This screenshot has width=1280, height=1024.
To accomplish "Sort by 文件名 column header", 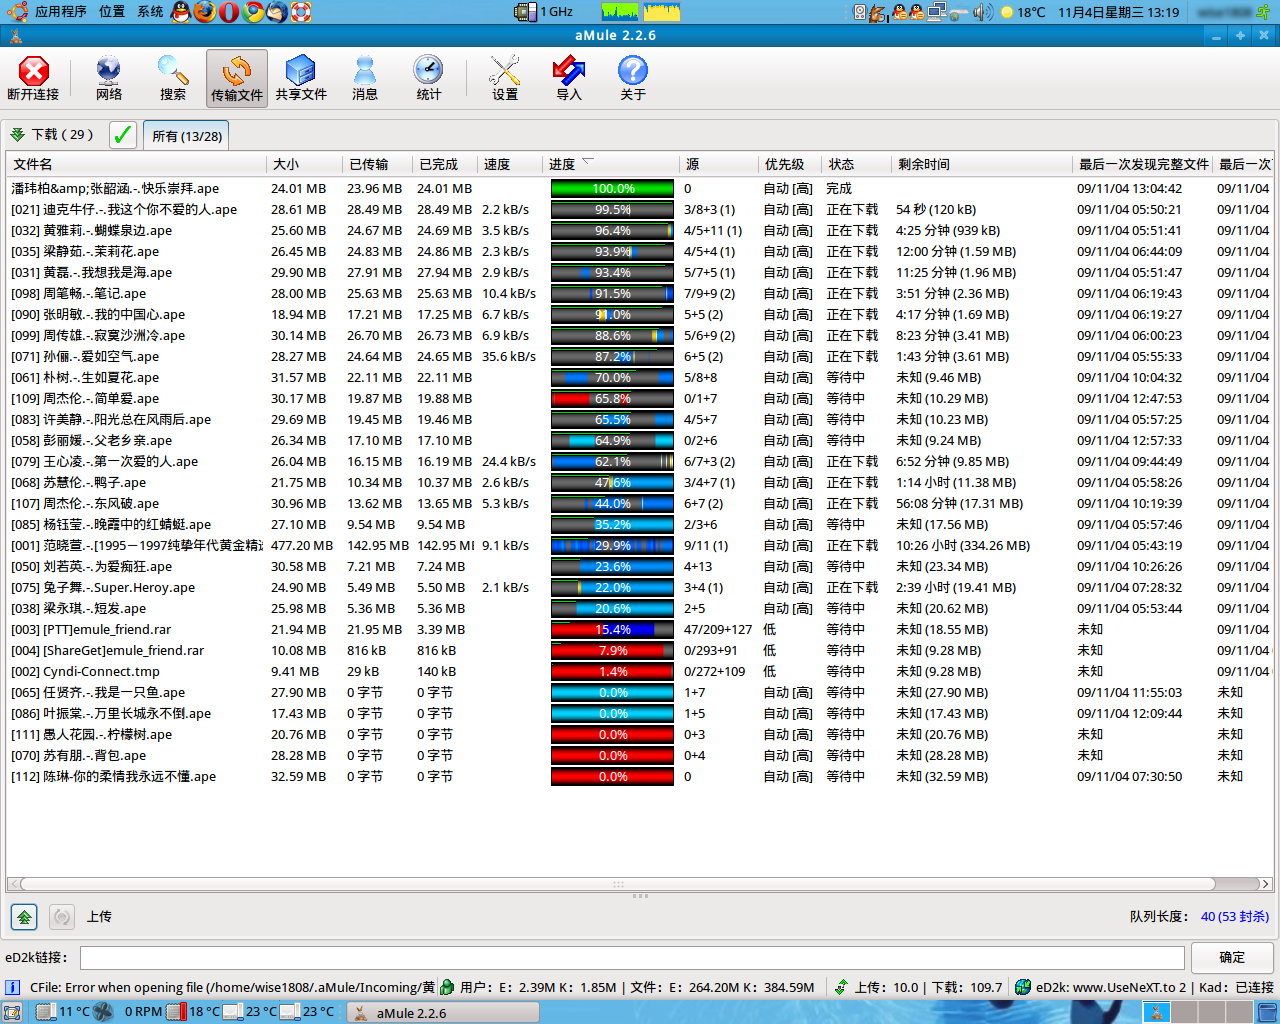I will pos(137,164).
